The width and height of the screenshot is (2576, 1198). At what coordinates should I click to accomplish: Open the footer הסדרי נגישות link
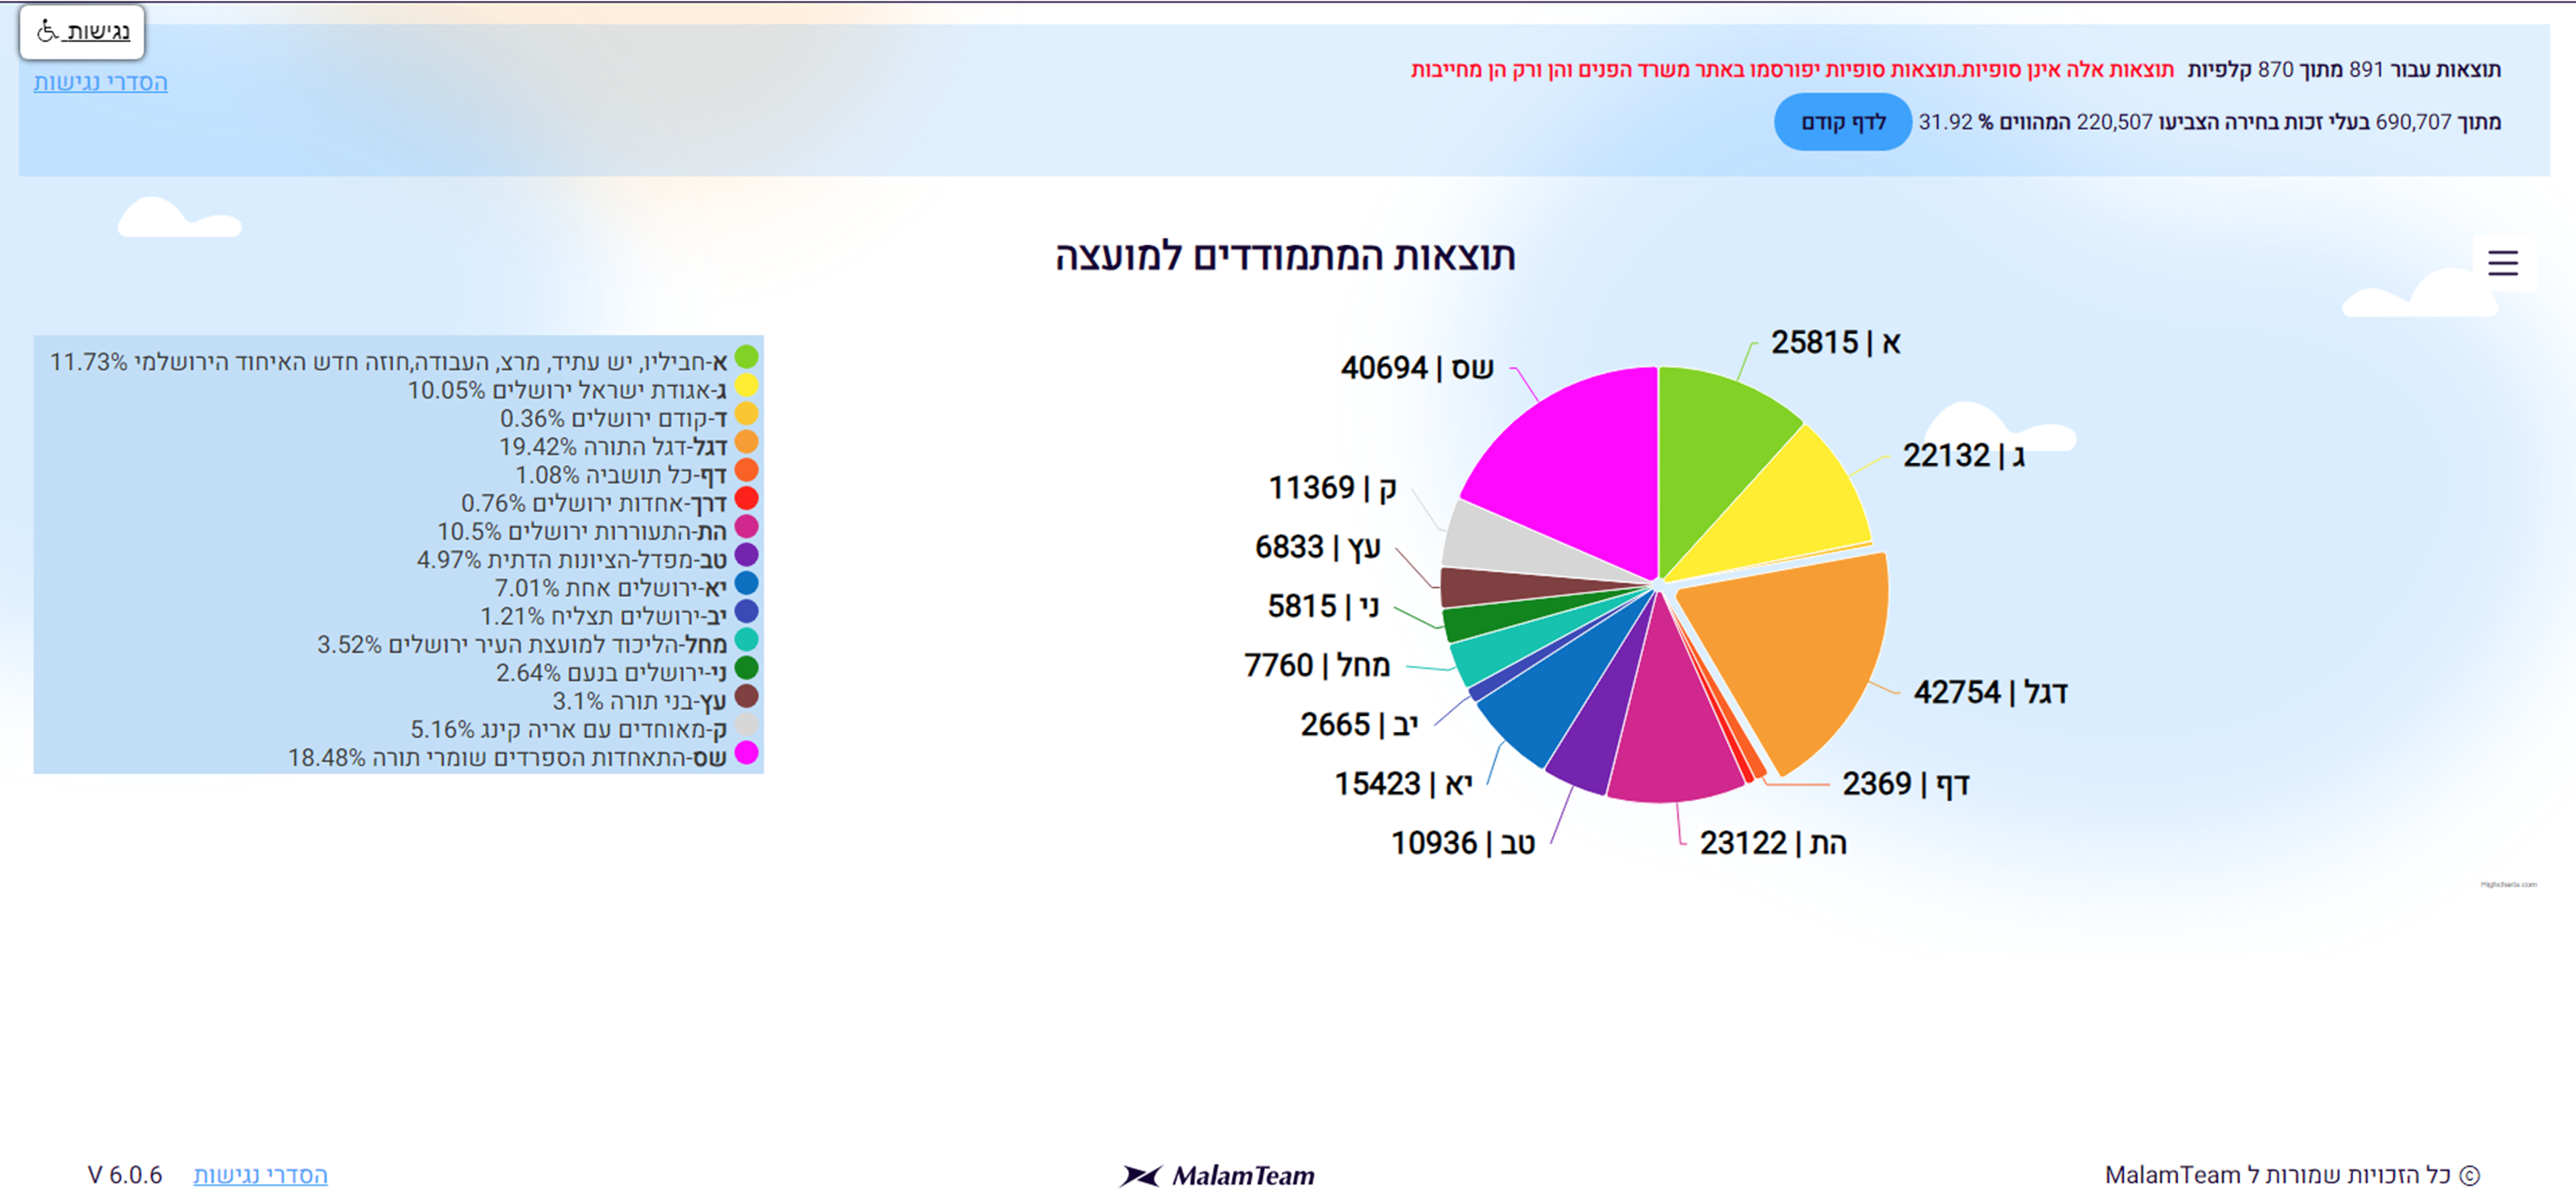pyautogui.click(x=260, y=1175)
